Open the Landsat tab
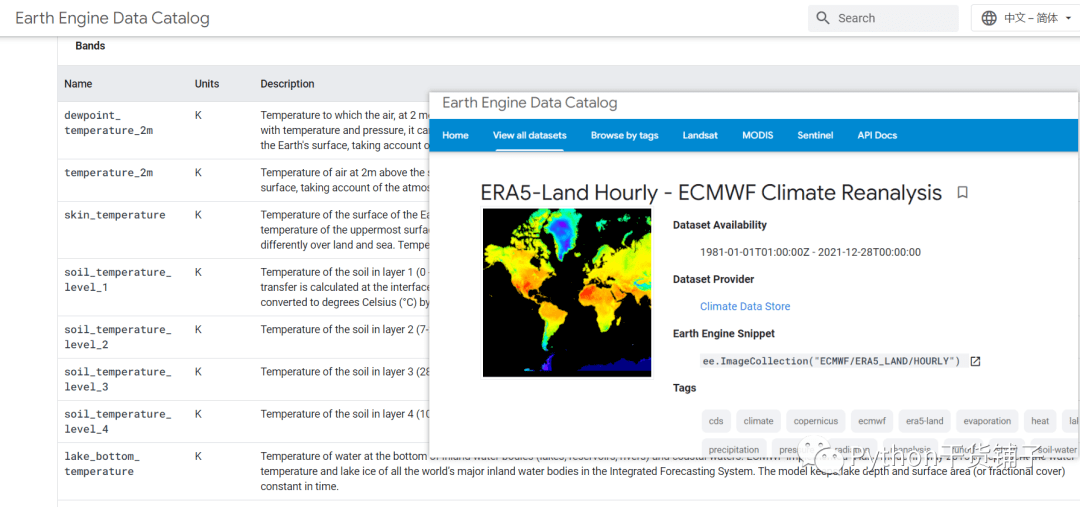This screenshot has width=1080, height=507. click(700, 135)
